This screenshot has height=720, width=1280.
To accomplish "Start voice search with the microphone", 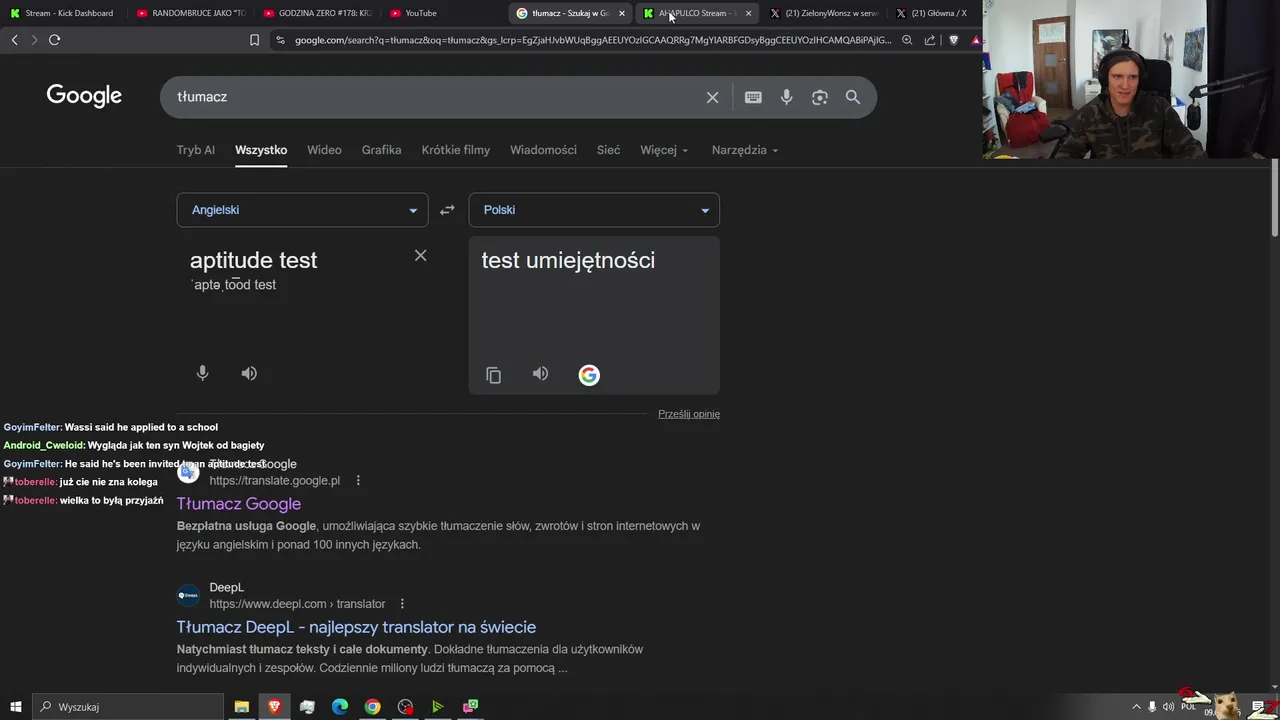I will (786, 97).
